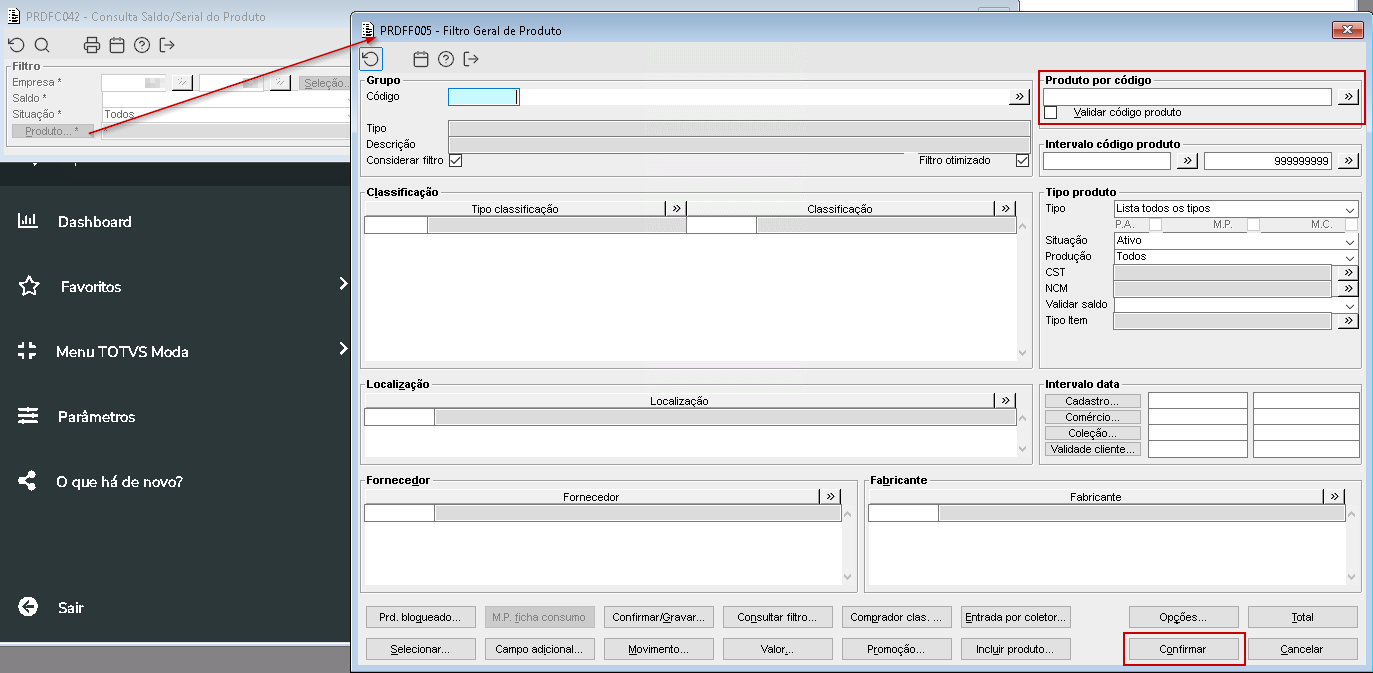
Task: Click help icon in Consulta Saldo window toolbar
Action: 142,45
